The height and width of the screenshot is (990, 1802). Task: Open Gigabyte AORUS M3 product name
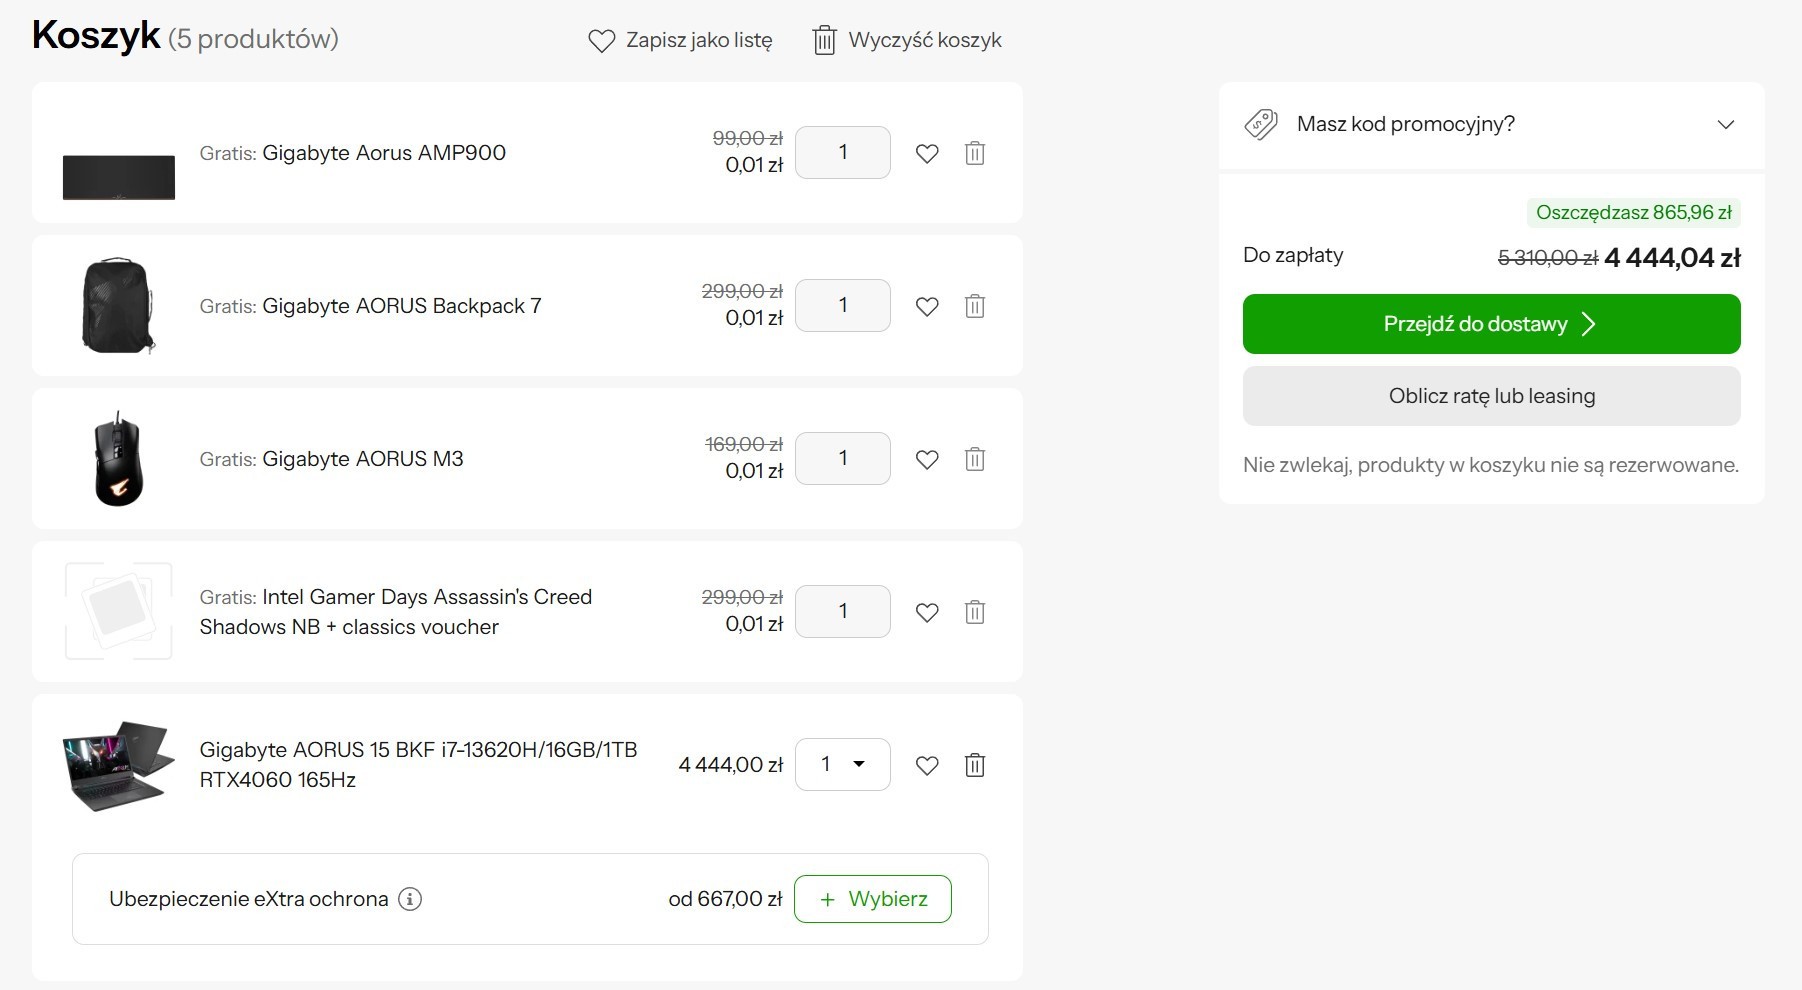tap(363, 459)
